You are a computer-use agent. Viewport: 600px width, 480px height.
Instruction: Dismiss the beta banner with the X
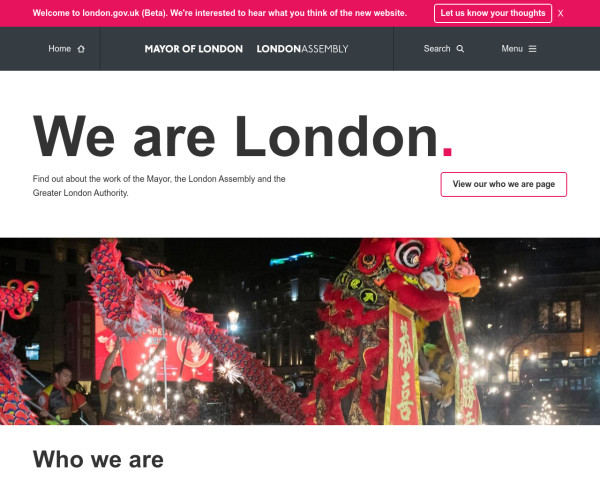(x=560, y=13)
